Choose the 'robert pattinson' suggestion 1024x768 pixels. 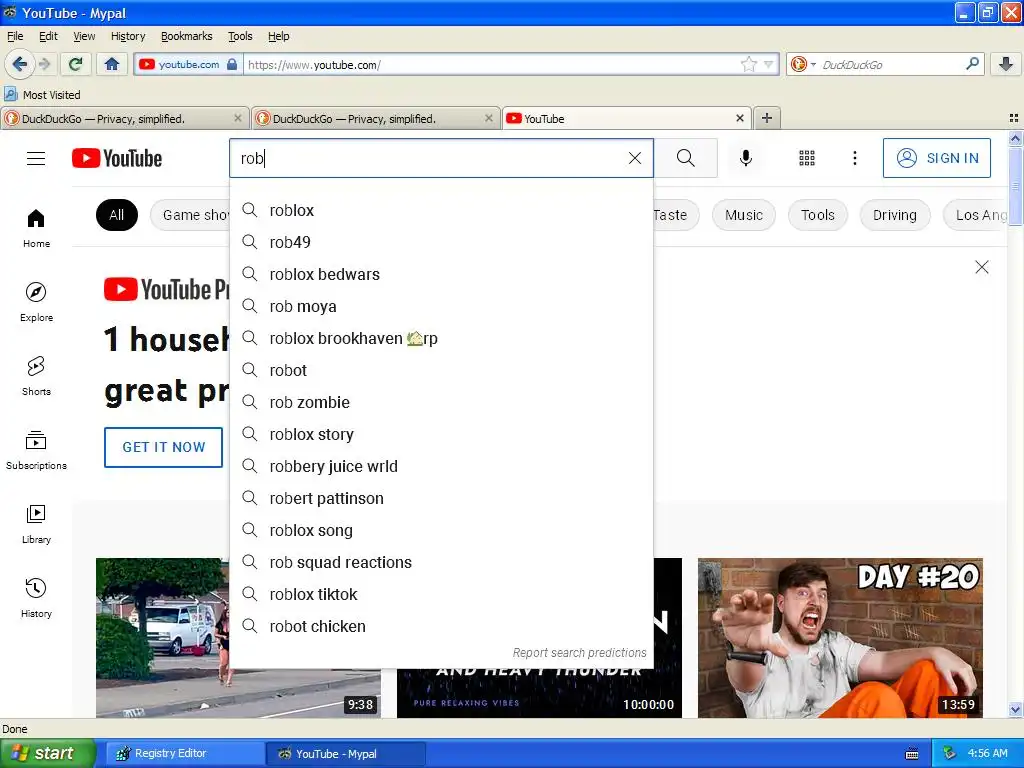[x=441, y=498]
